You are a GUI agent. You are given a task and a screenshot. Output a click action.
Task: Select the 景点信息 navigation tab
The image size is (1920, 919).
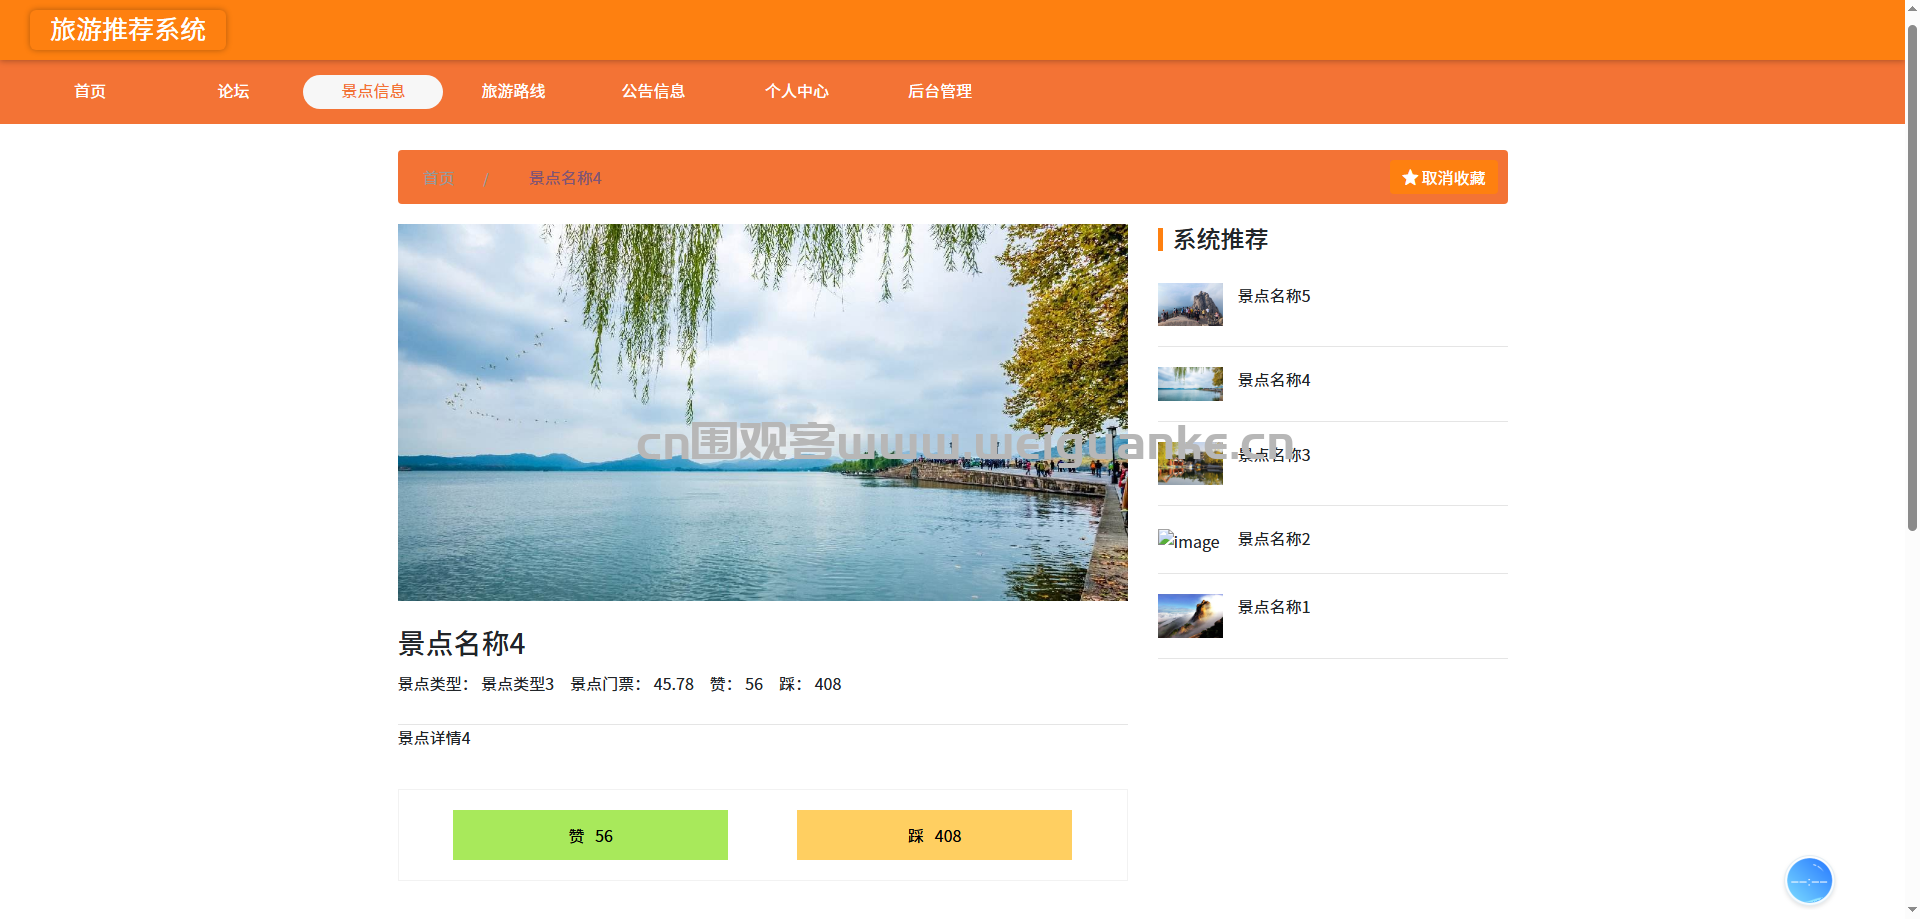click(373, 92)
